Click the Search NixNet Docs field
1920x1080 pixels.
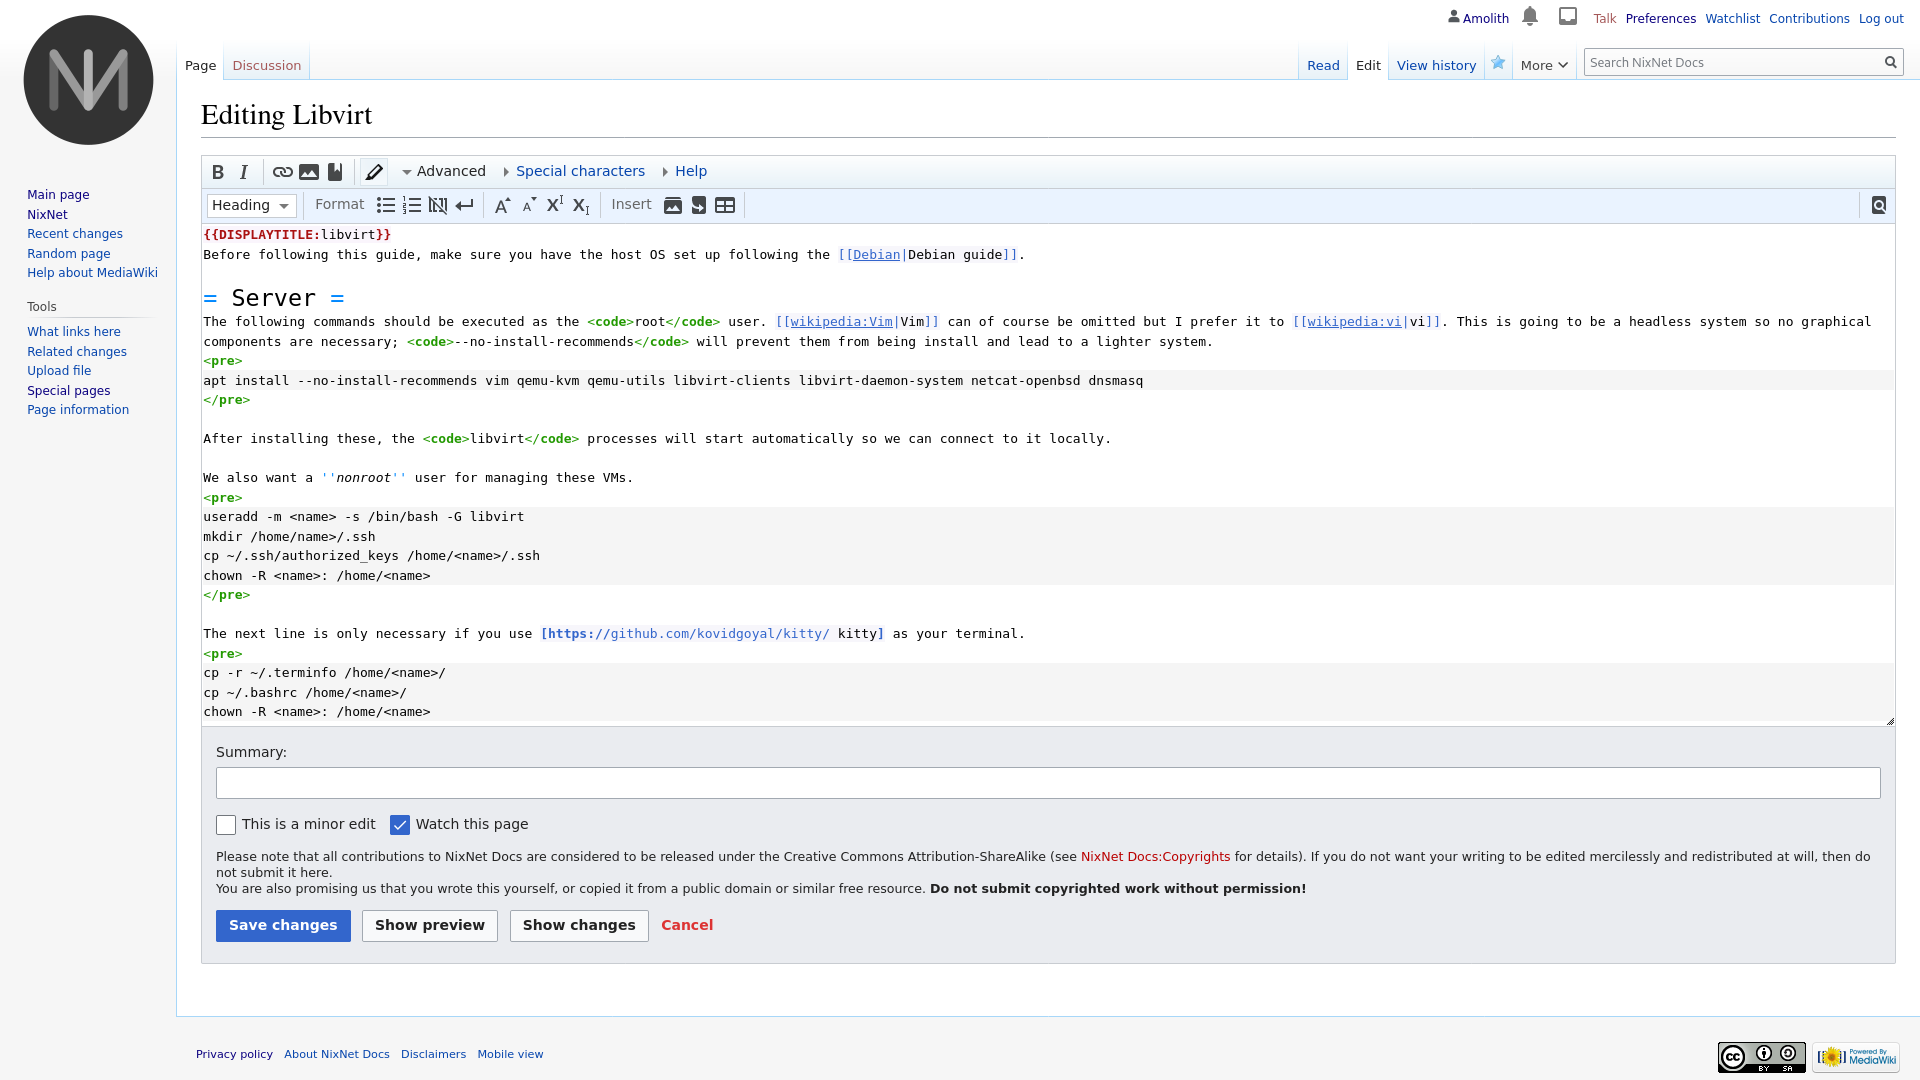pyautogui.click(x=1732, y=62)
